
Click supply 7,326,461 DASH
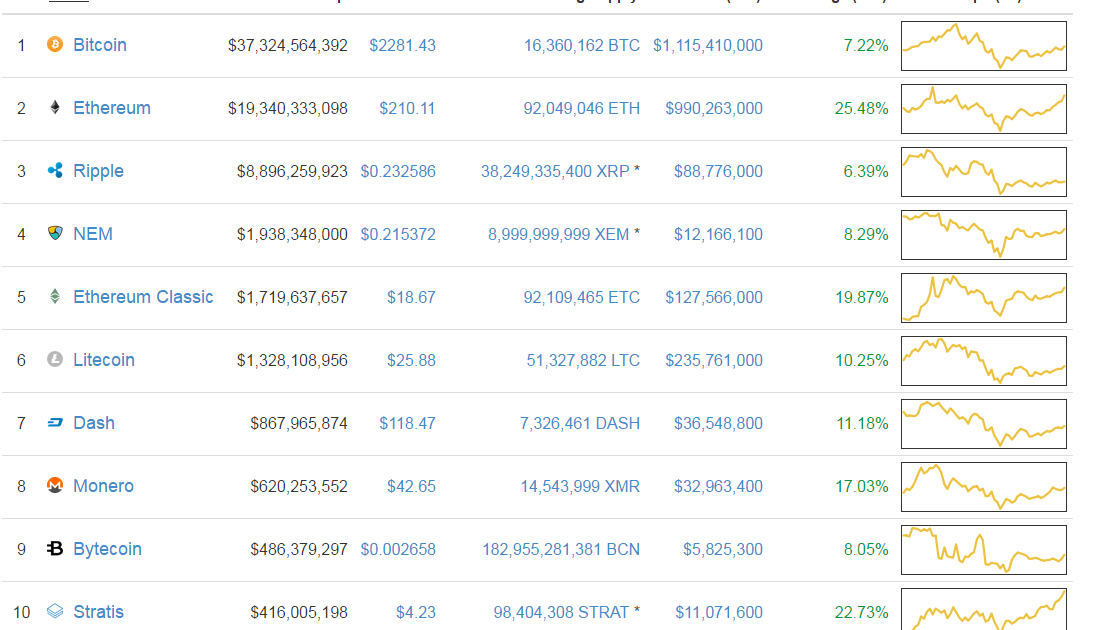coord(580,423)
